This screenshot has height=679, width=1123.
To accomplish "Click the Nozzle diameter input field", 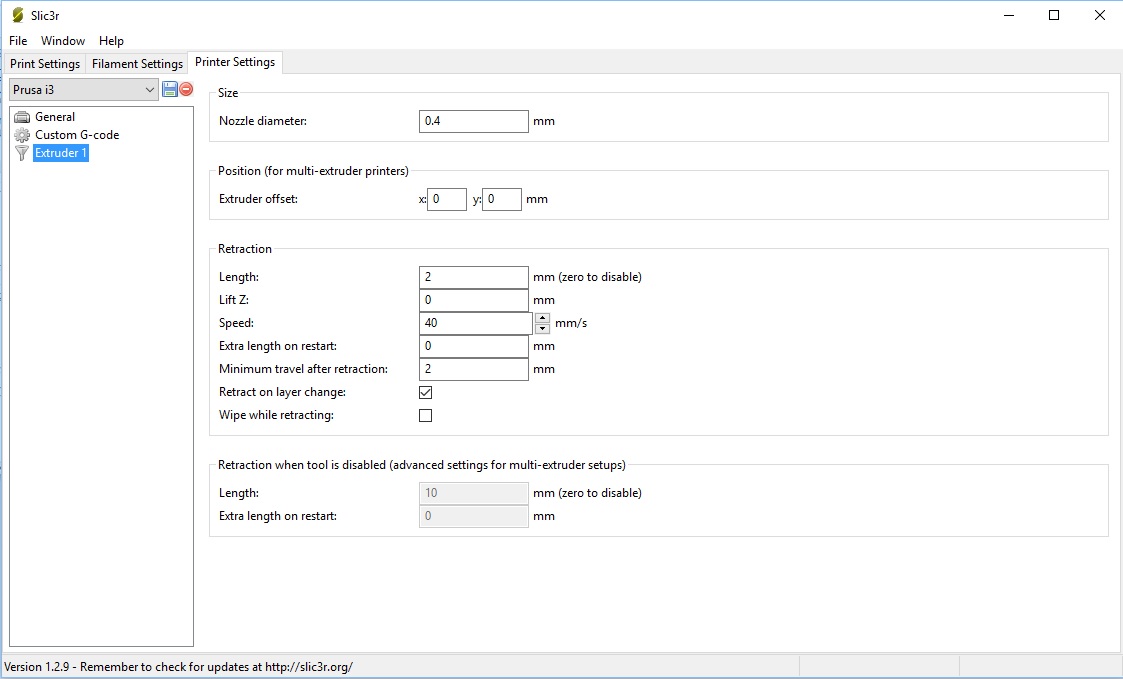I will [x=473, y=121].
